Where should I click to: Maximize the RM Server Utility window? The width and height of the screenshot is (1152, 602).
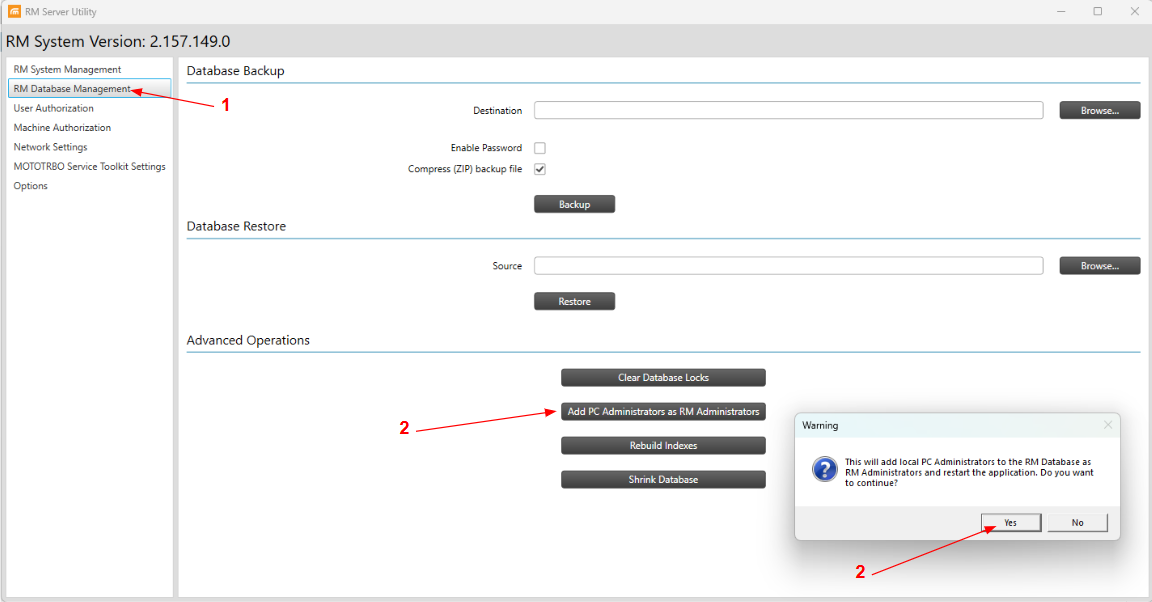(1098, 12)
